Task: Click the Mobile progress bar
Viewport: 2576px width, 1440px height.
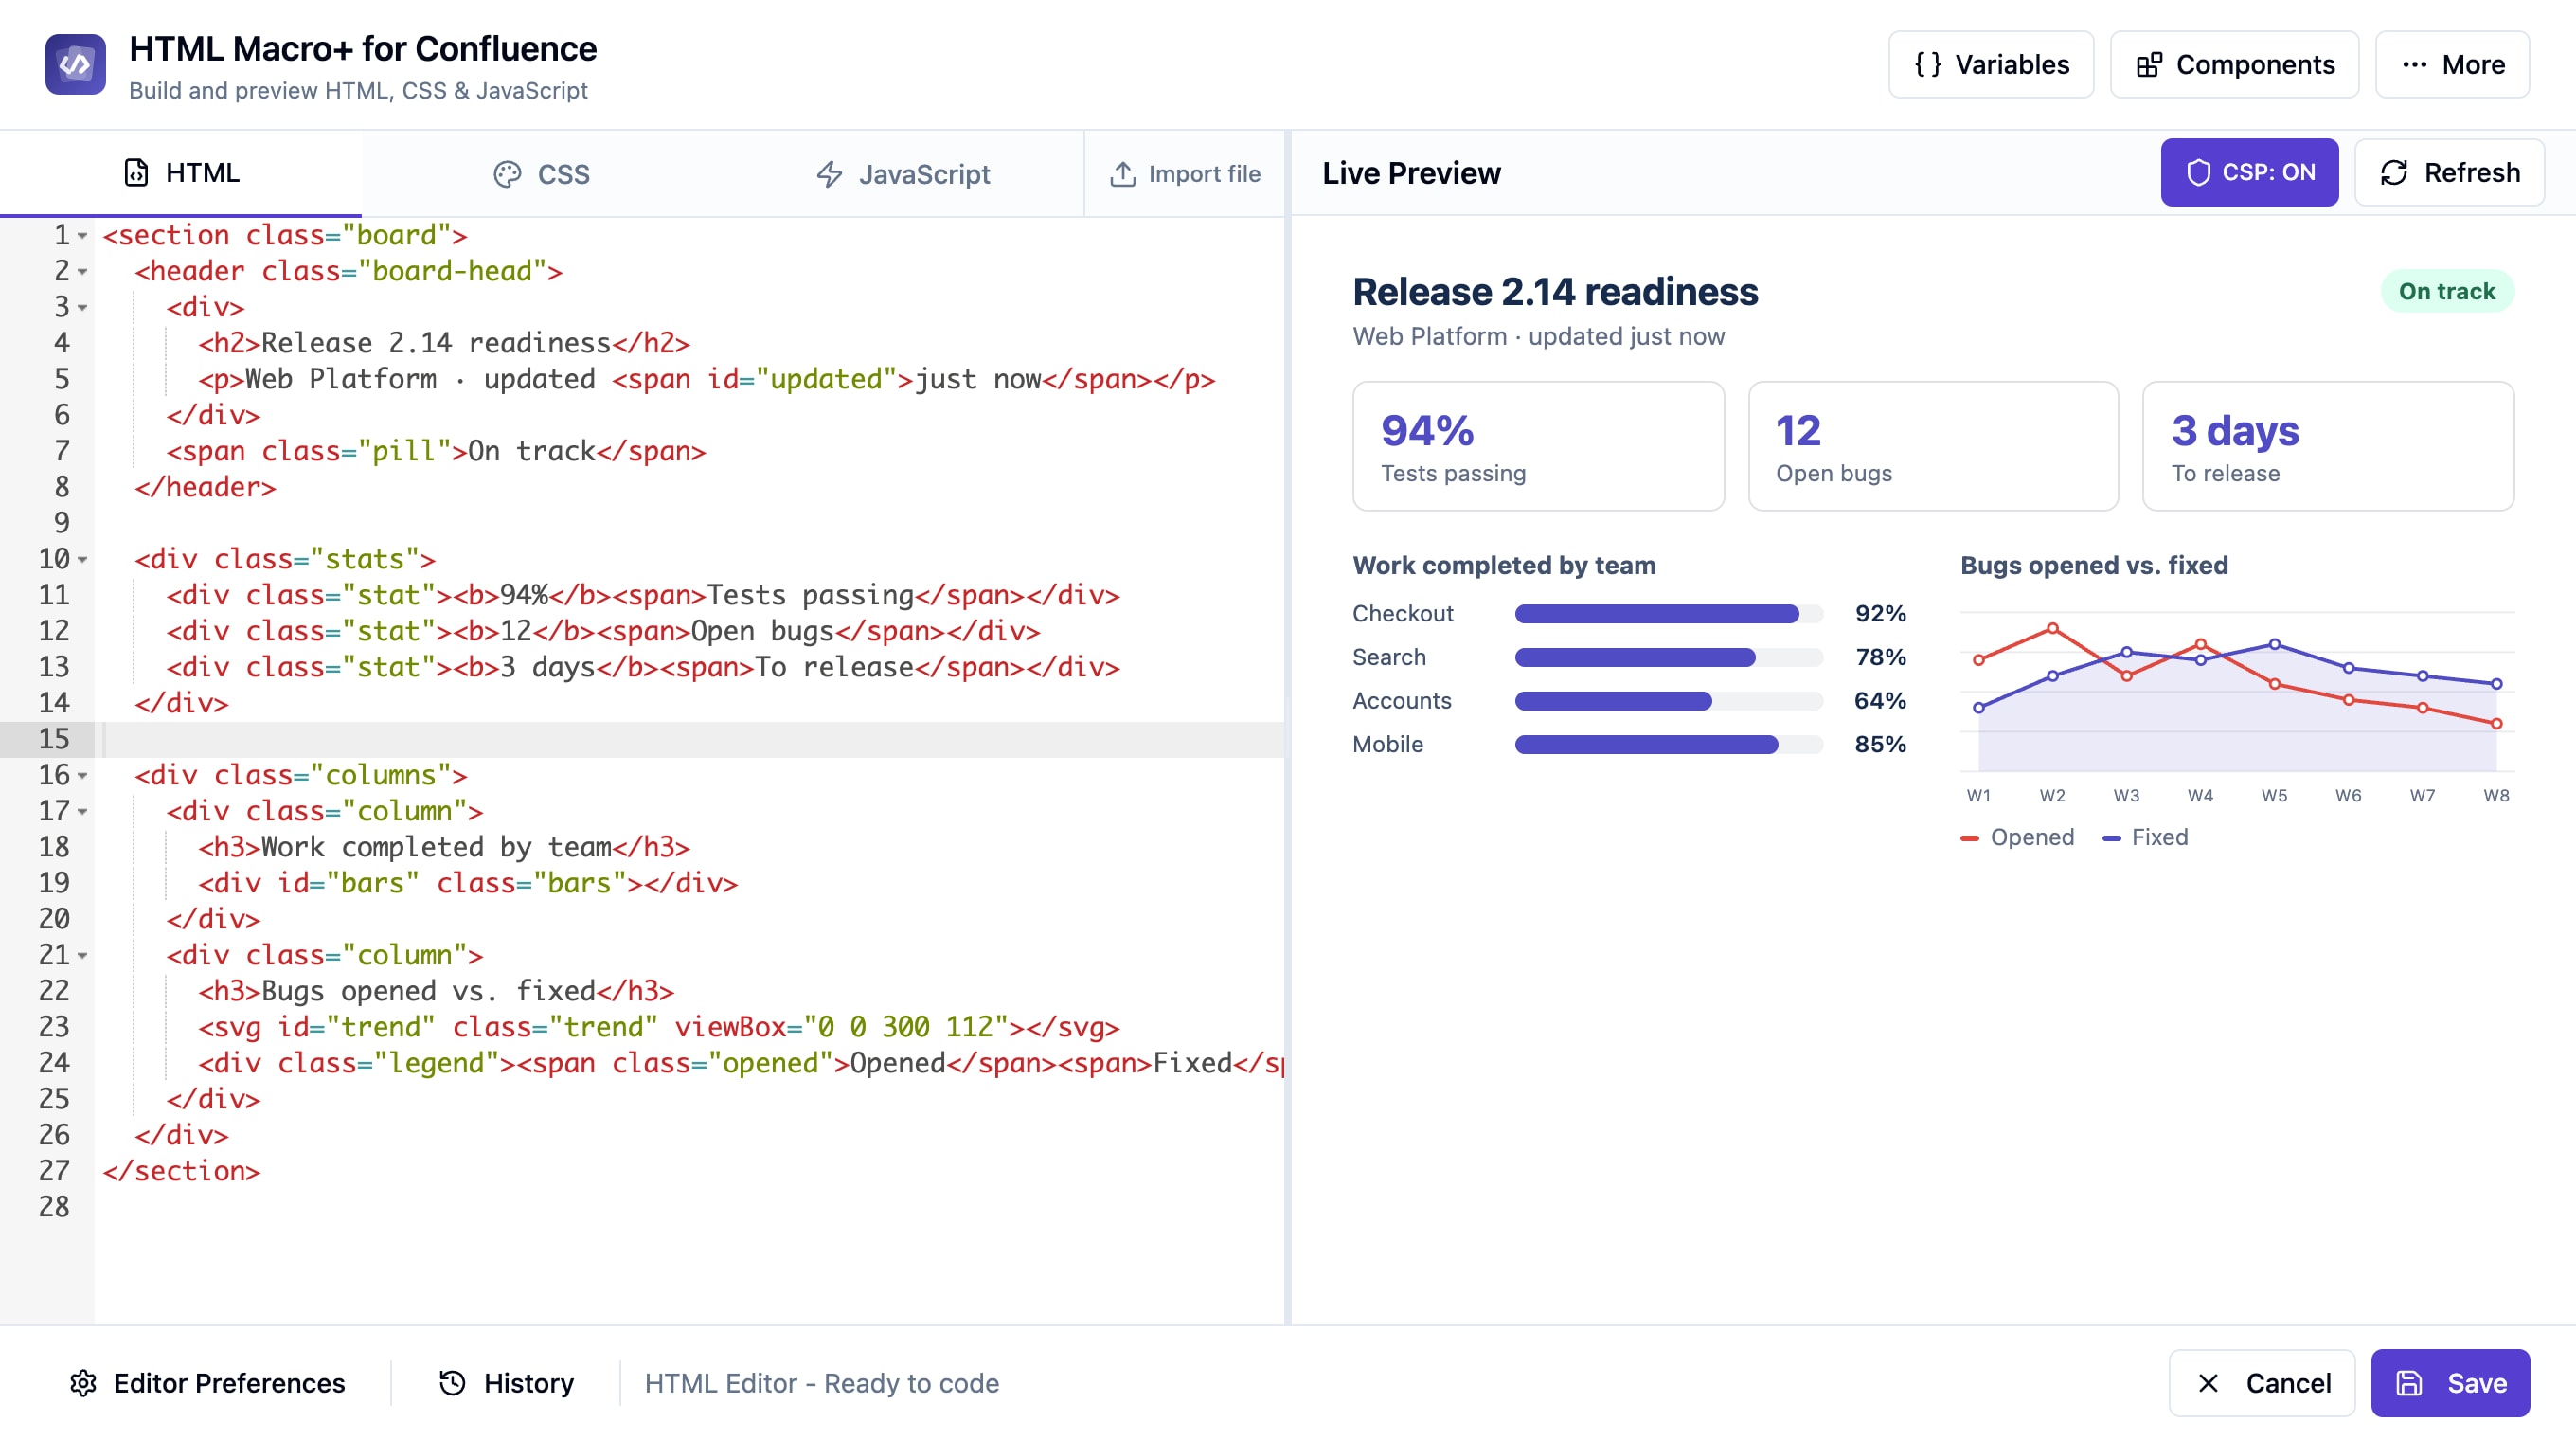Action: [x=1668, y=744]
